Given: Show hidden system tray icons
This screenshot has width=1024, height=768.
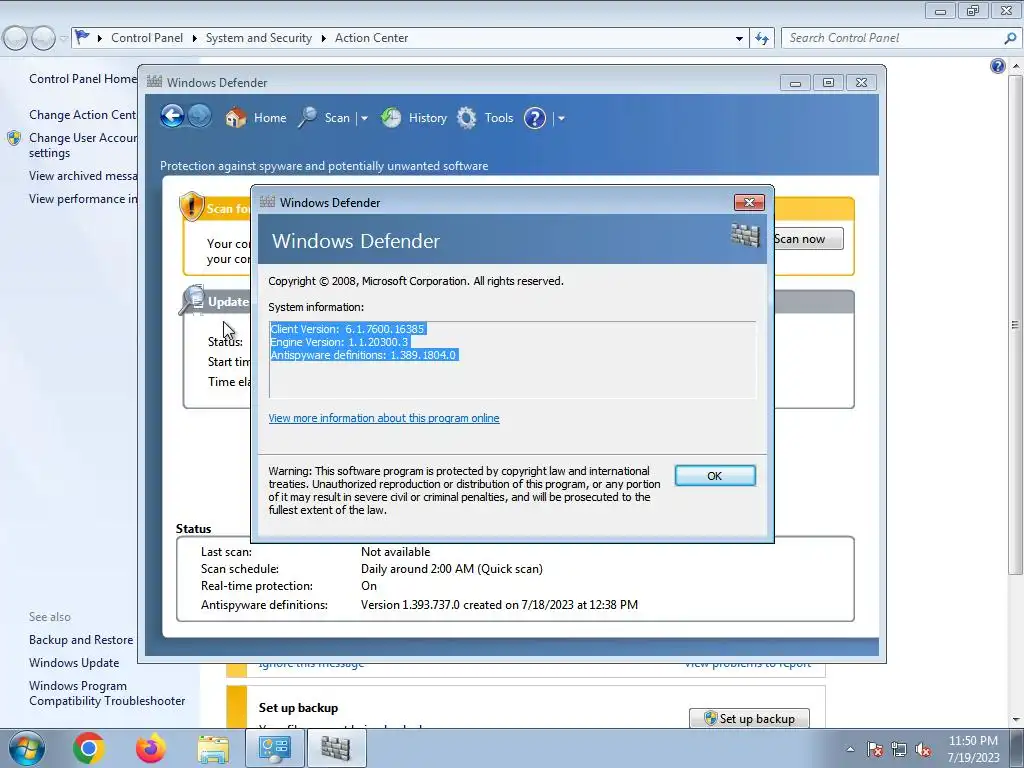Looking at the screenshot, I should pos(850,749).
